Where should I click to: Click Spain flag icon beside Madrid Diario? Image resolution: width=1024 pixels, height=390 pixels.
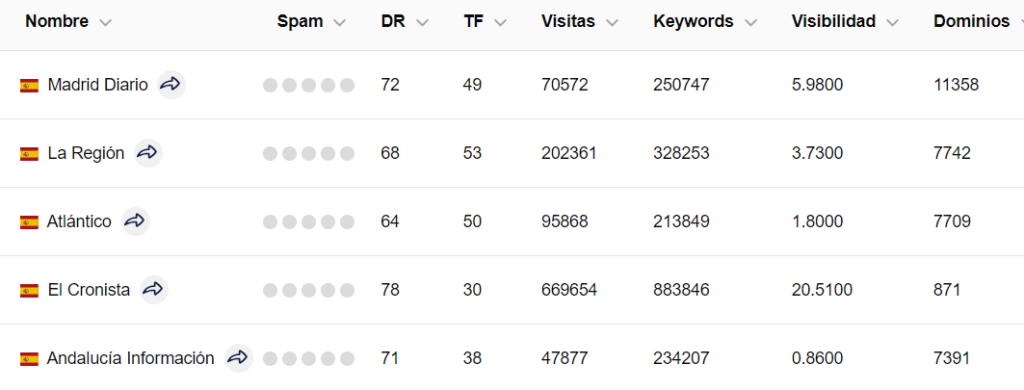(29, 86)
